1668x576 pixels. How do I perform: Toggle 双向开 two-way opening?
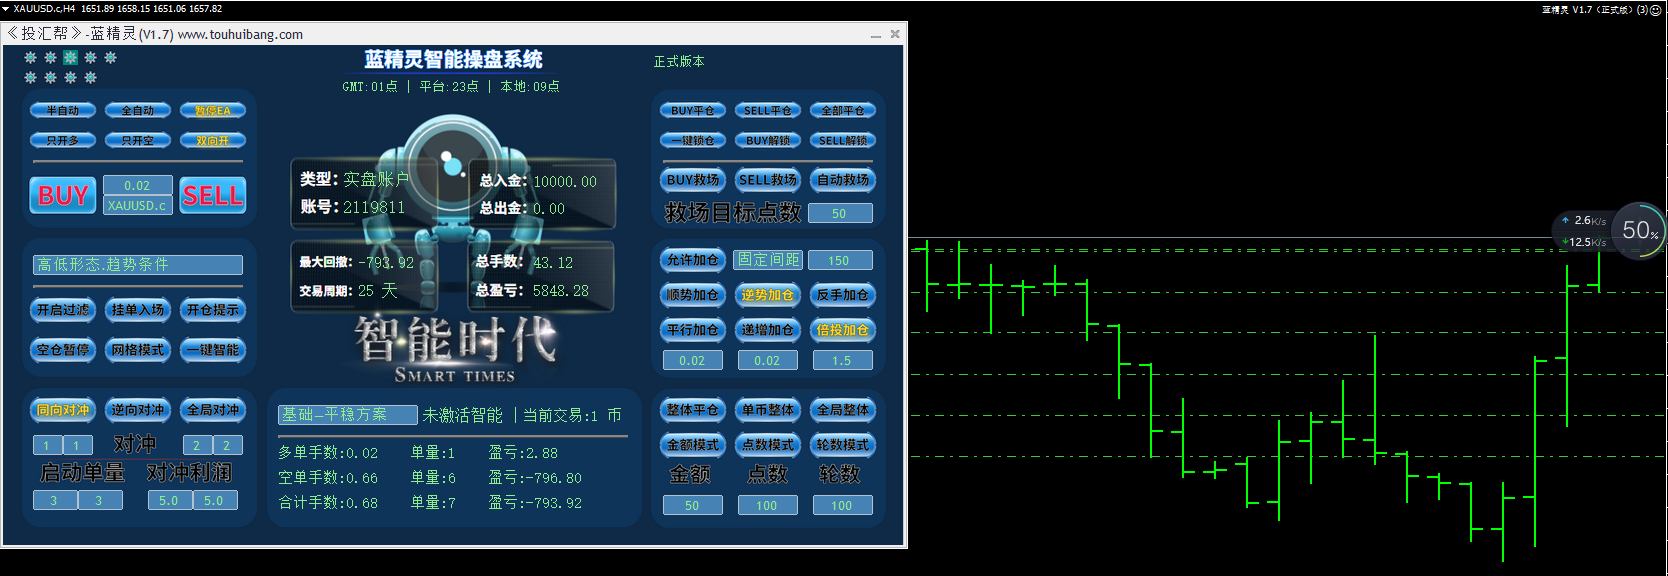pos(213,141)
